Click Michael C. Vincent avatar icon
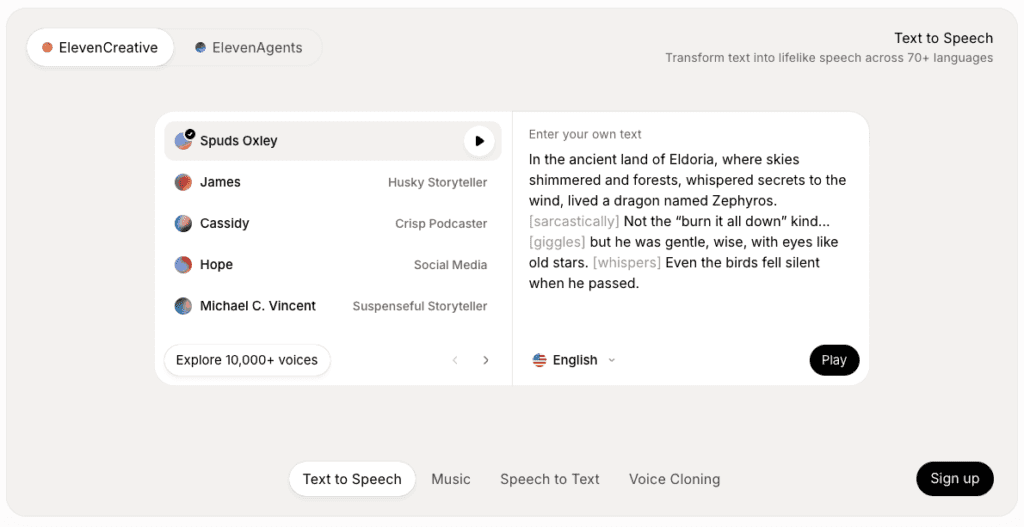Screen dimensions: 1024x527 (183, 306)
